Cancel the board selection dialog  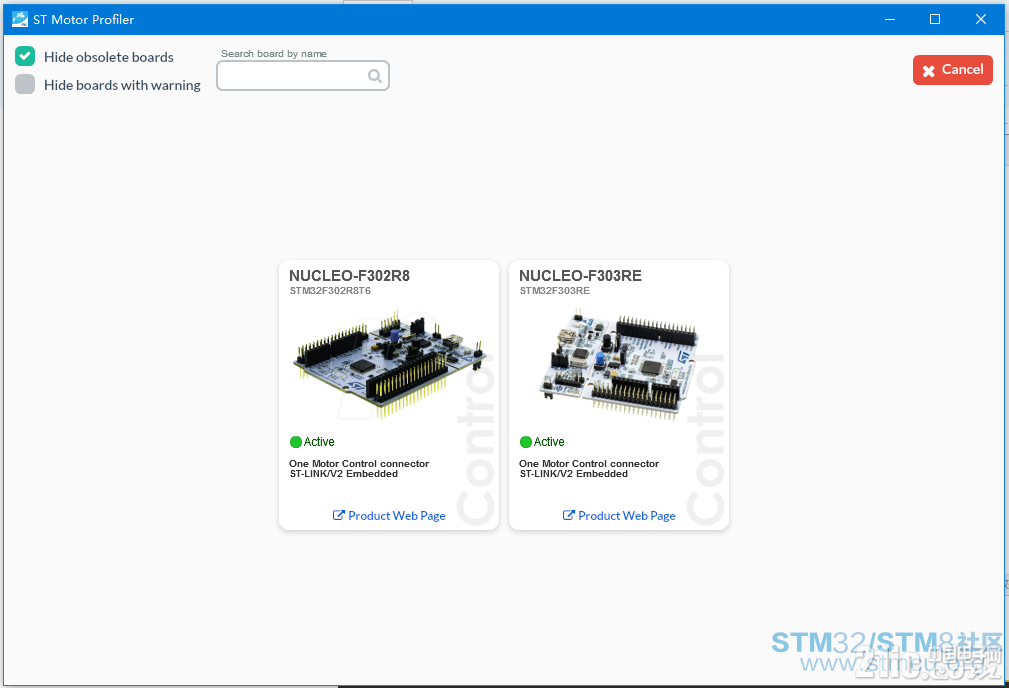[x=952, y=70]
